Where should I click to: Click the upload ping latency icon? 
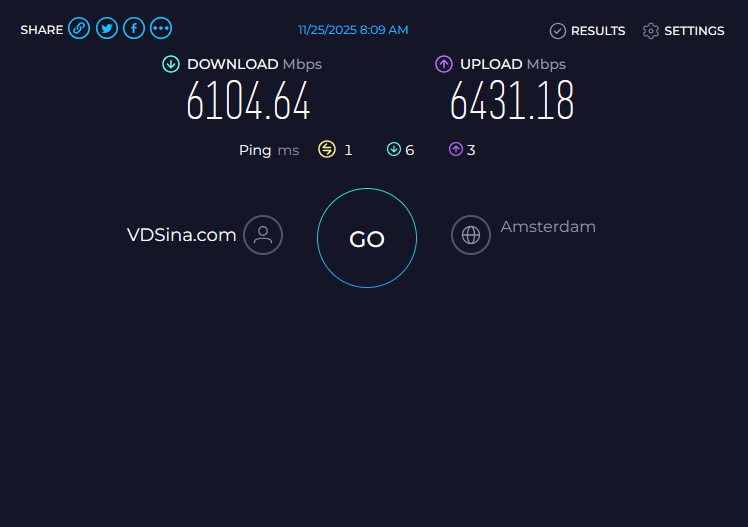pyautogui.click(x=456, y=149)
